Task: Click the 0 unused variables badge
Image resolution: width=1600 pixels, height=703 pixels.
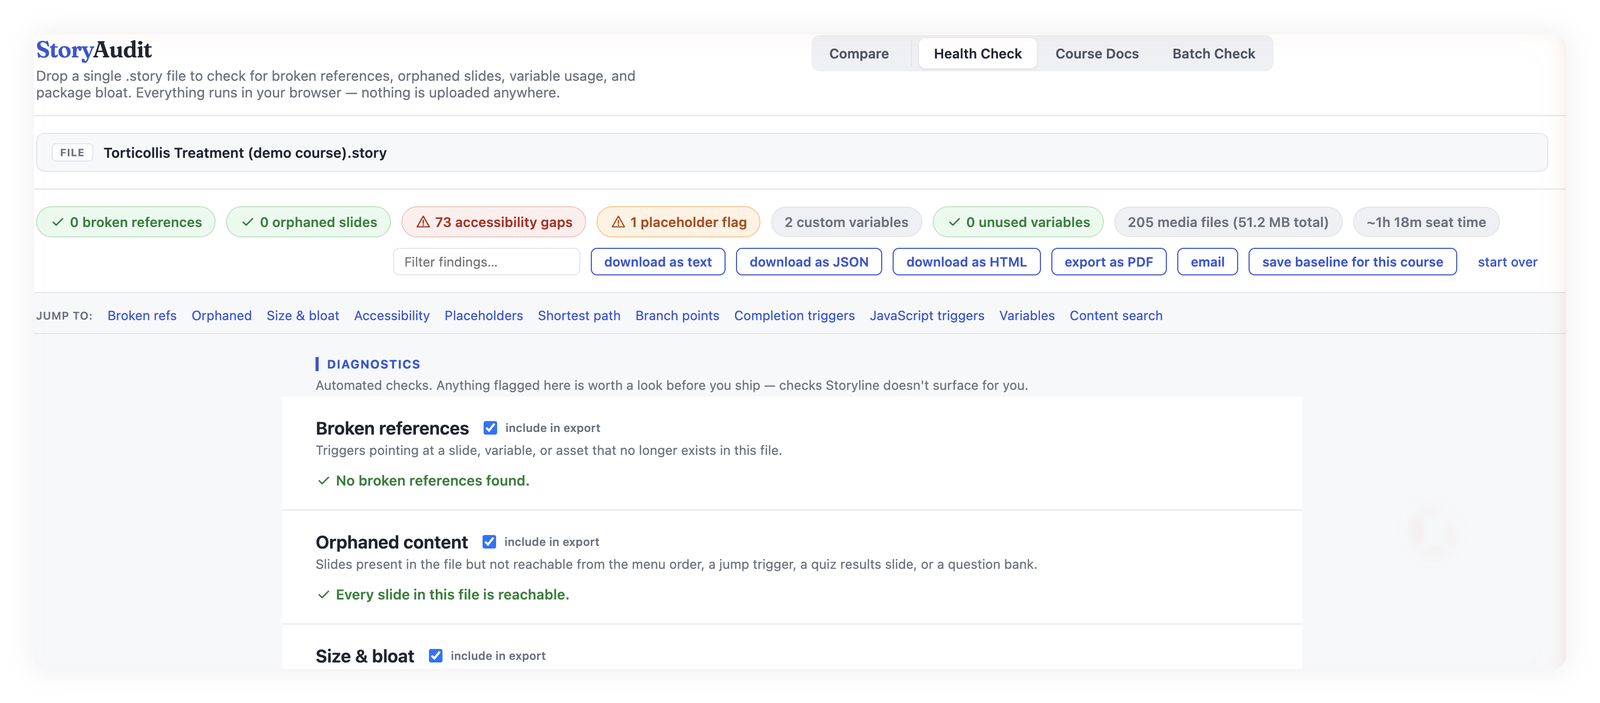Action: [x=1018, y=222]
